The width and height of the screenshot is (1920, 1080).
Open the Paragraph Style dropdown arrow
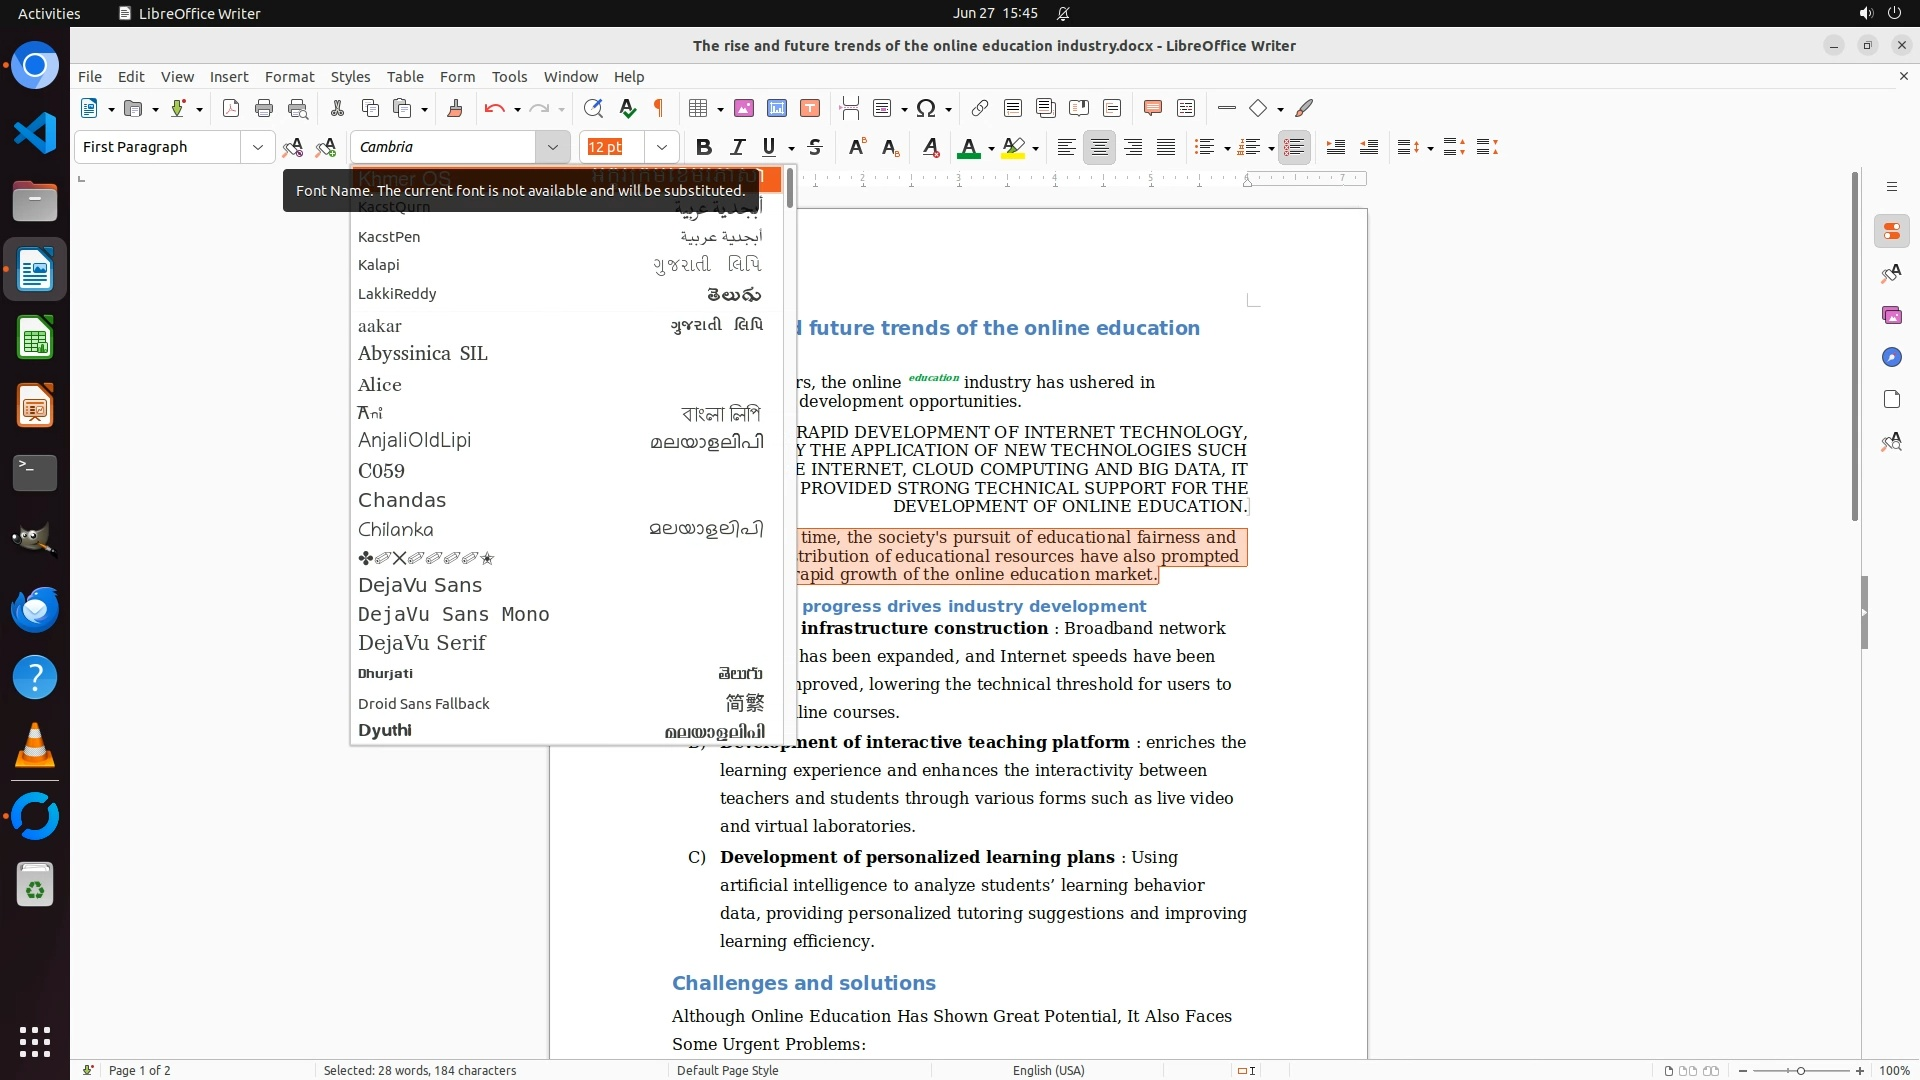pos(258,147)
